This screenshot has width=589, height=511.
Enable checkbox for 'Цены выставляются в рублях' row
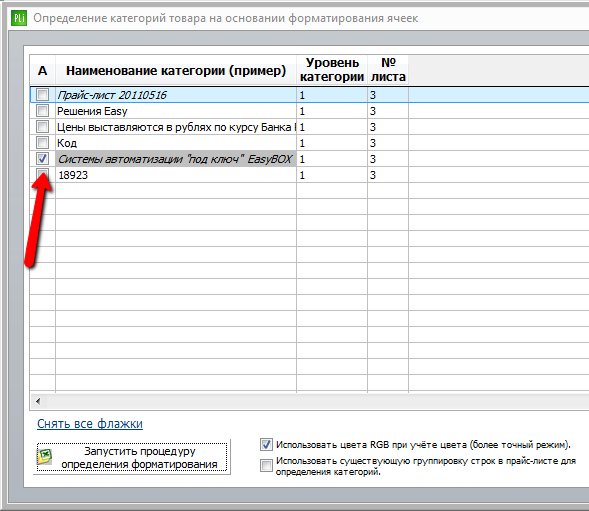tap(42, 127)
